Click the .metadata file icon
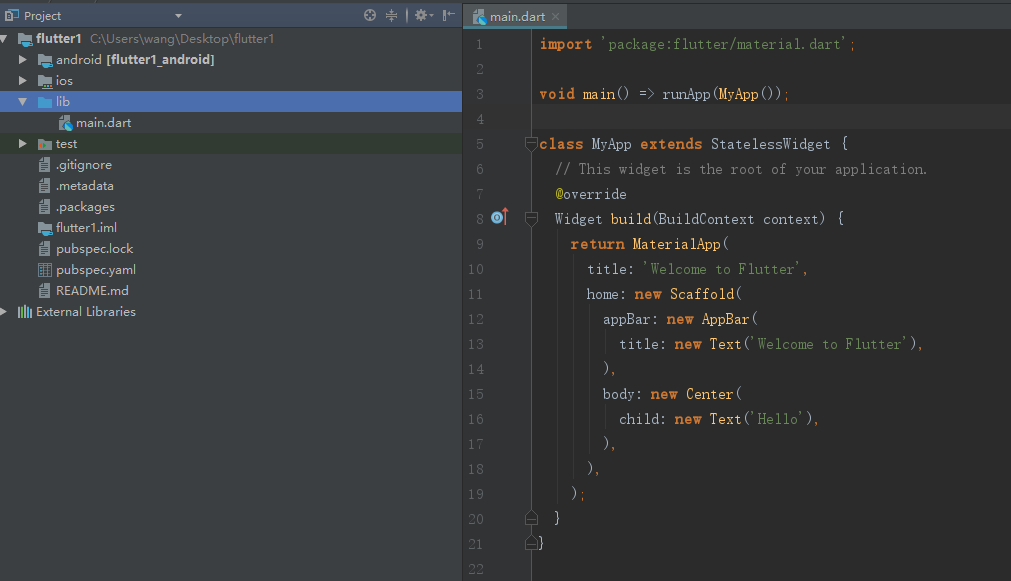The height and width of the screenshot is (581, 1011). pos(44,186)
